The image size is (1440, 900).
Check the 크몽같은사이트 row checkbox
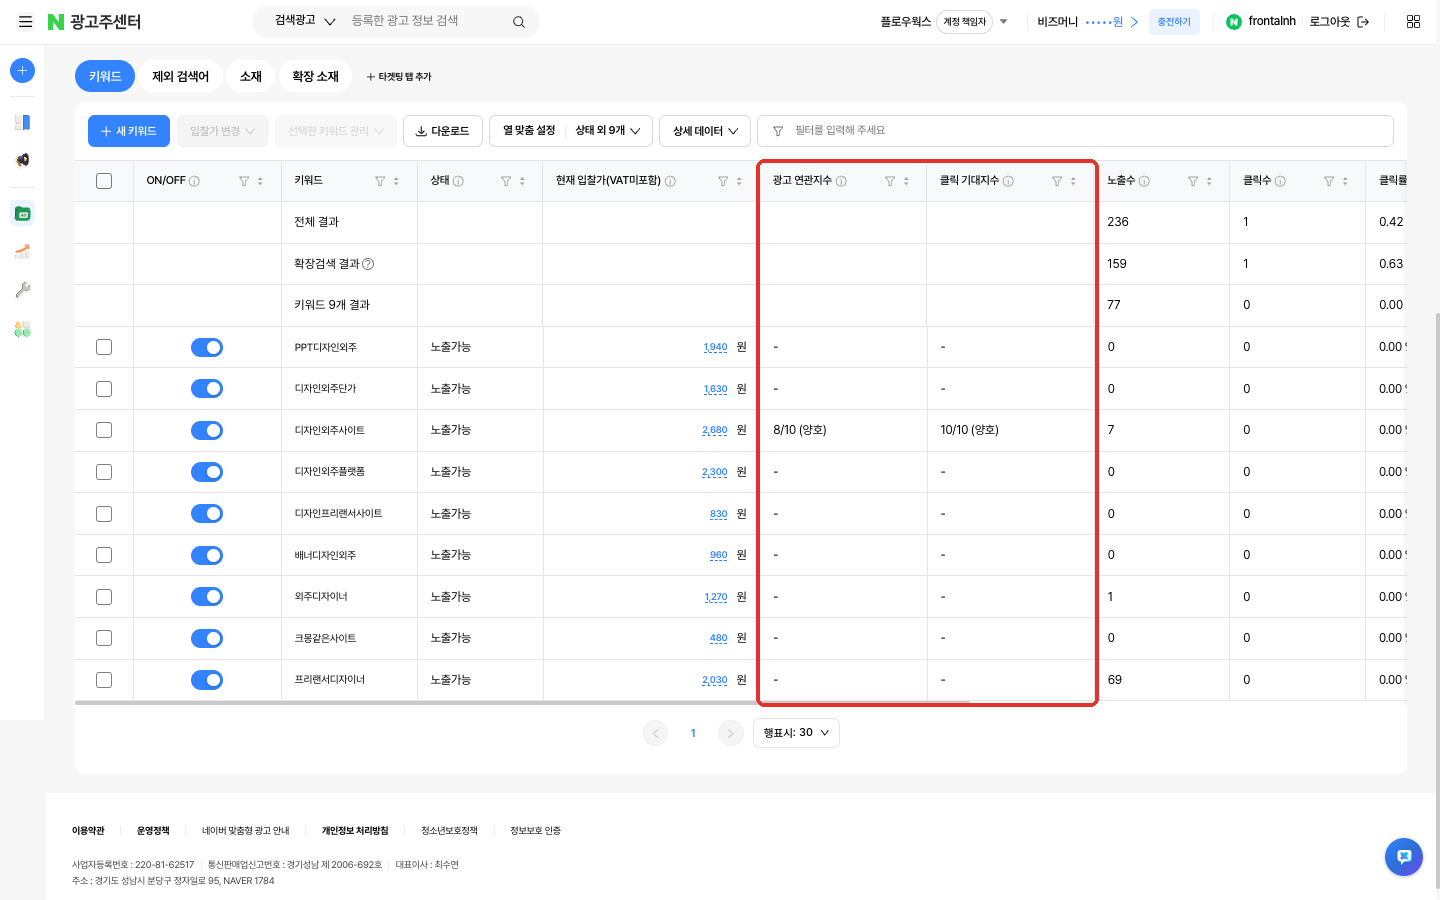click(x=104, y=638)
